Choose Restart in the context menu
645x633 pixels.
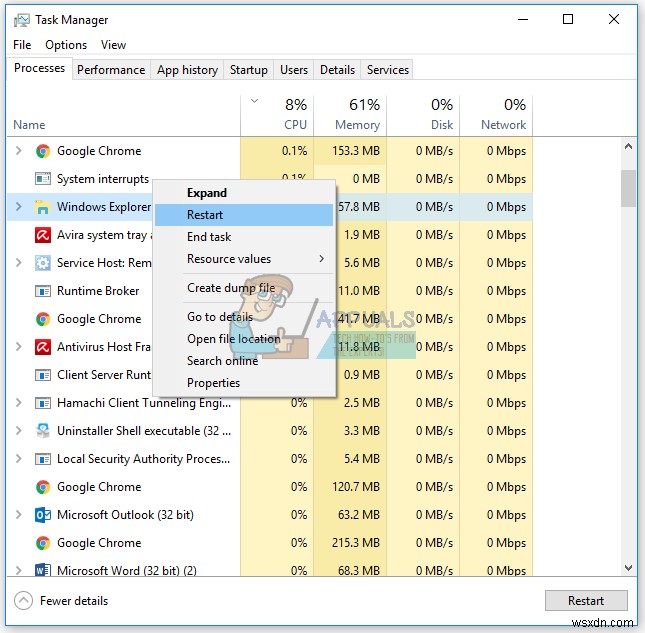[244, 215]
